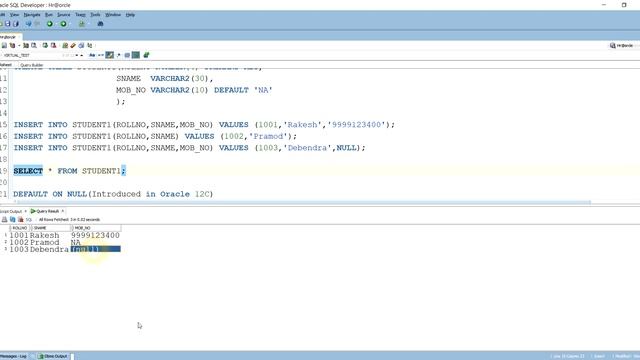The height and width of the screenshot is (360, 640).
Task: Click the DEFAULT ON NULL text line
Action: coord(113,194)
